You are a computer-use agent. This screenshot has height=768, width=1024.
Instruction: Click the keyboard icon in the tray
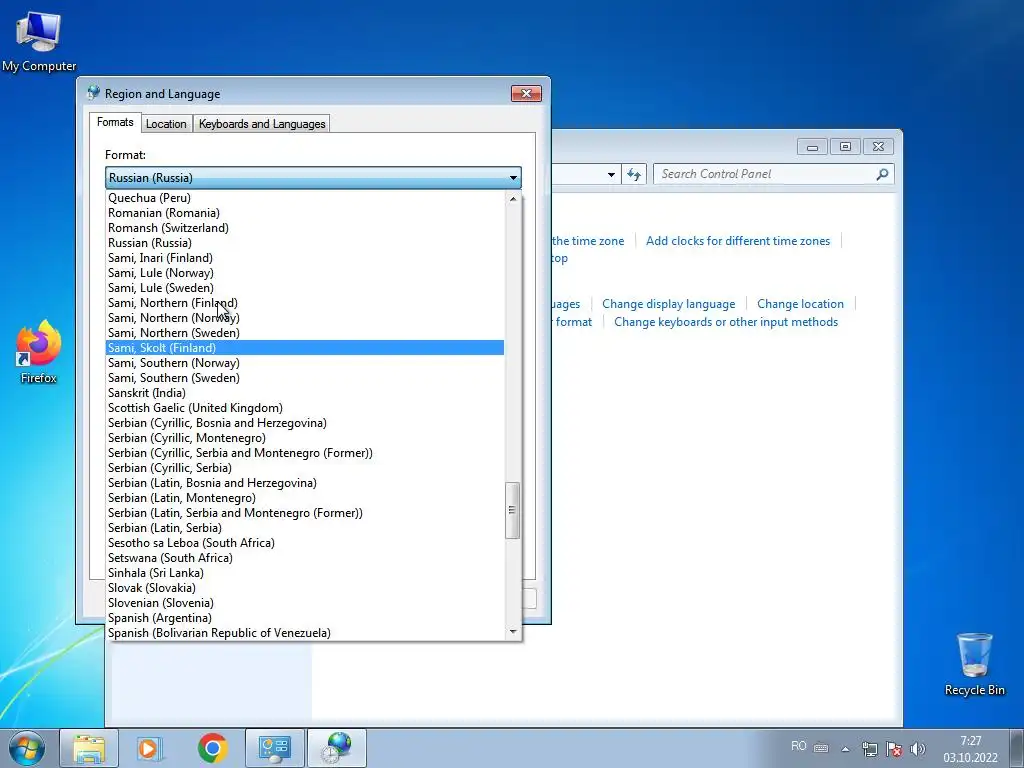point(821,748)
